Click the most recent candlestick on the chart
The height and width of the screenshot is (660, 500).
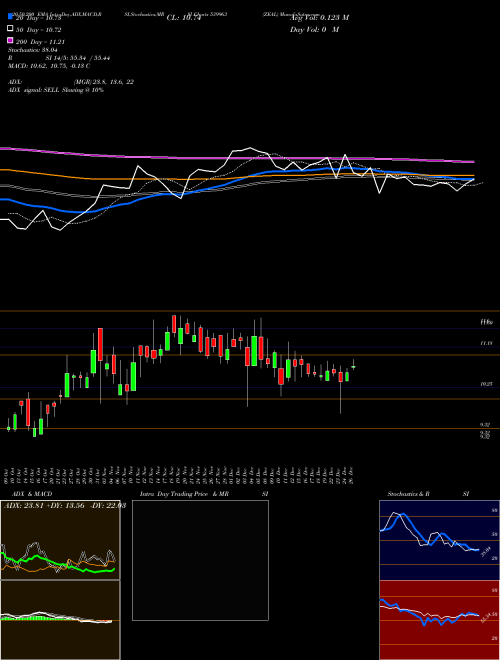354,365
